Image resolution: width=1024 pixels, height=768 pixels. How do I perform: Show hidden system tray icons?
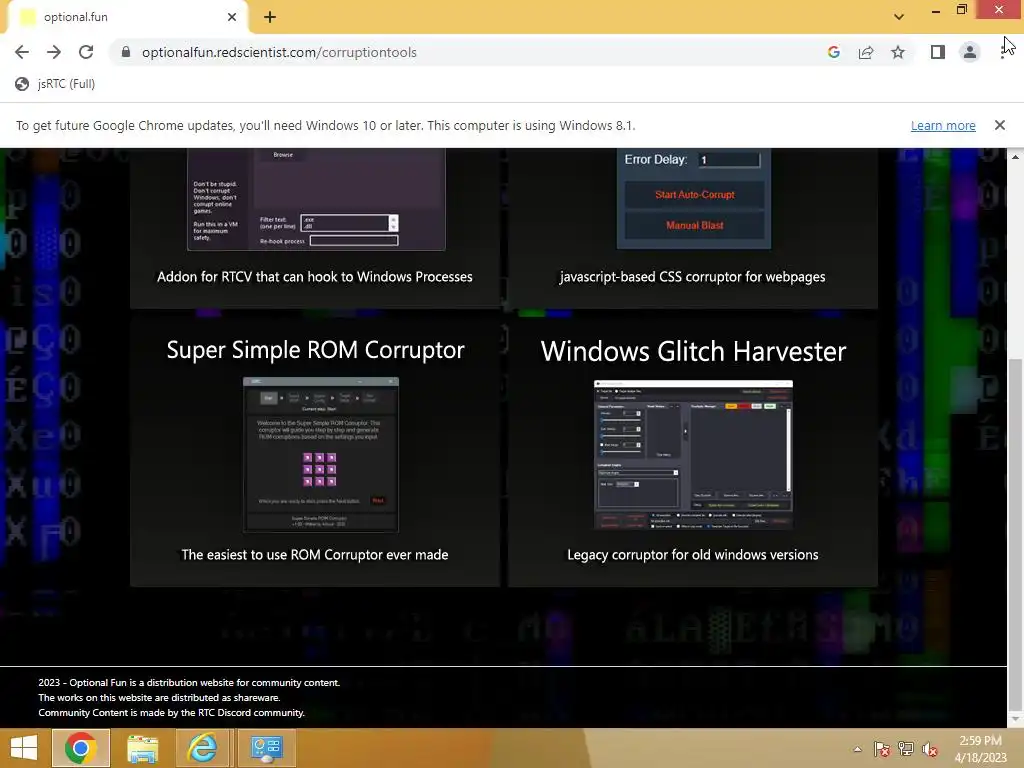pyautogui.click(x=857, y=749)
